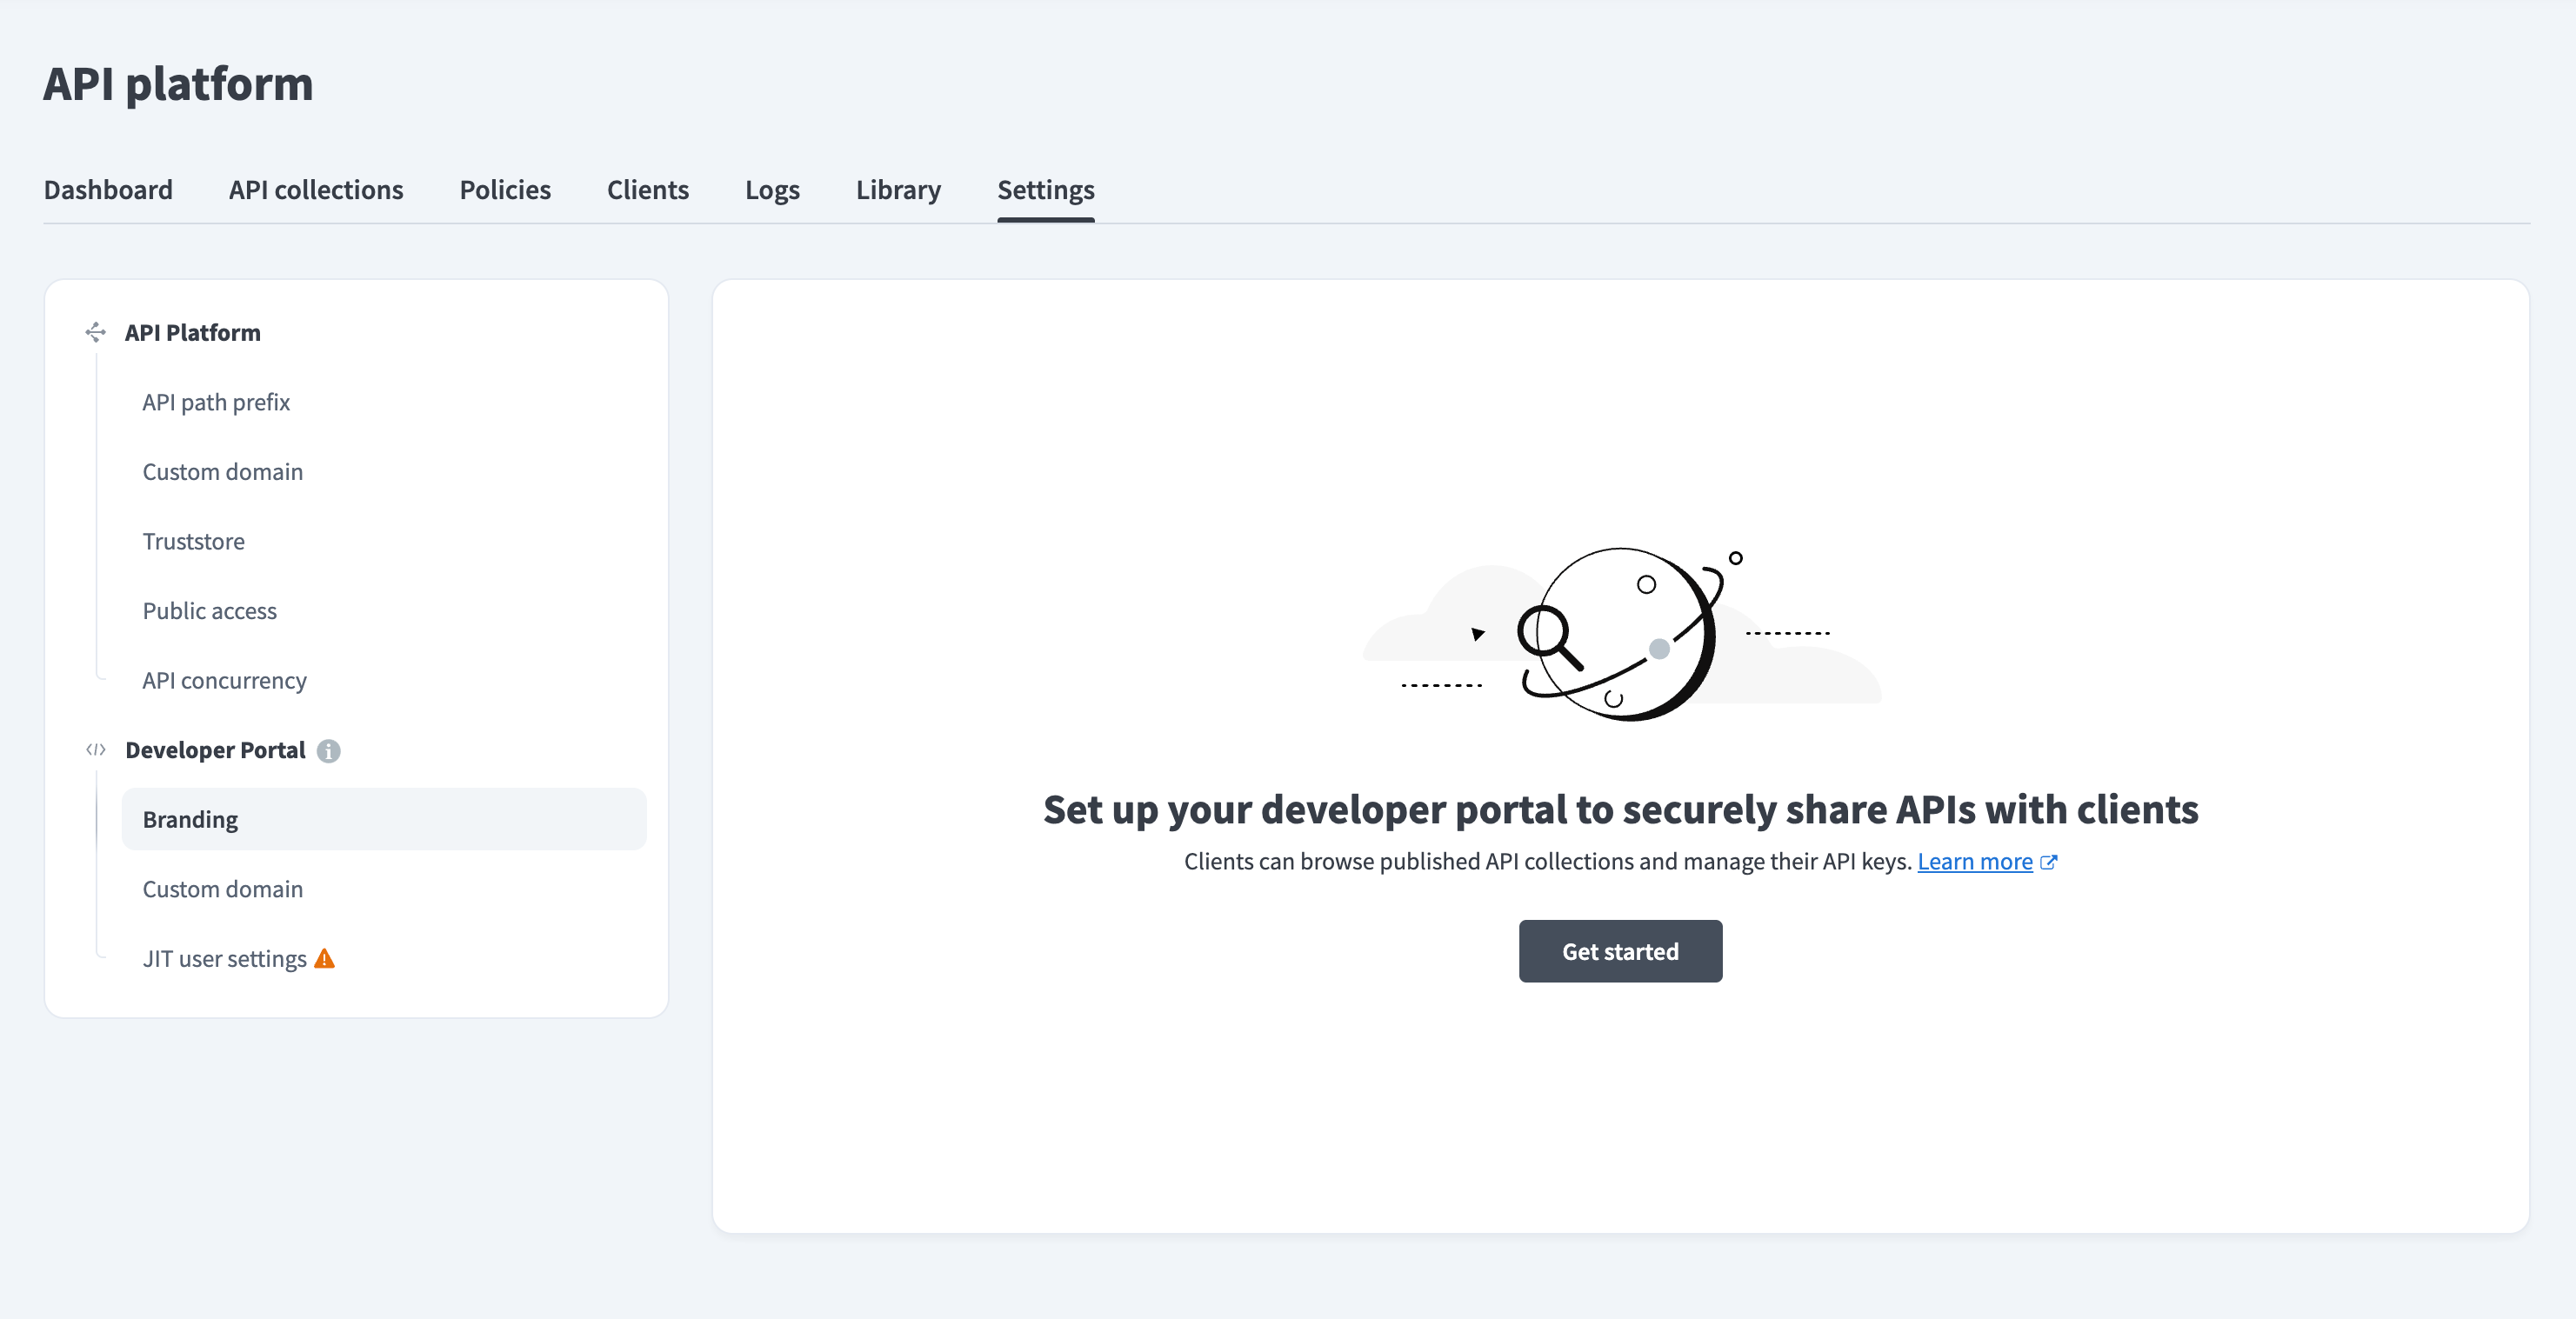Open the Library tab
The width and height of the screenshot is (2576, 1319).
(897, 189)
